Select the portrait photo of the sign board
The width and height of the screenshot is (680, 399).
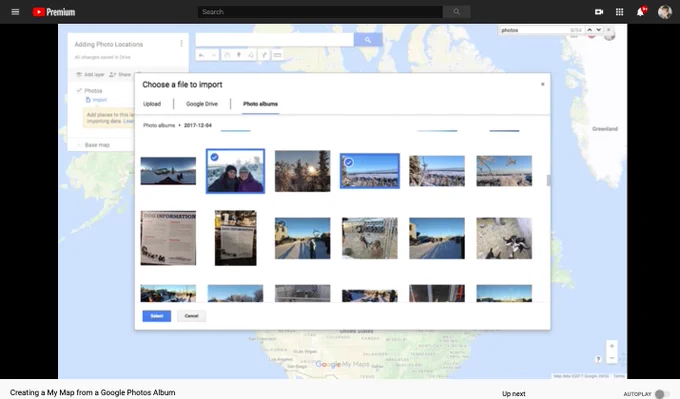[235, 238]
